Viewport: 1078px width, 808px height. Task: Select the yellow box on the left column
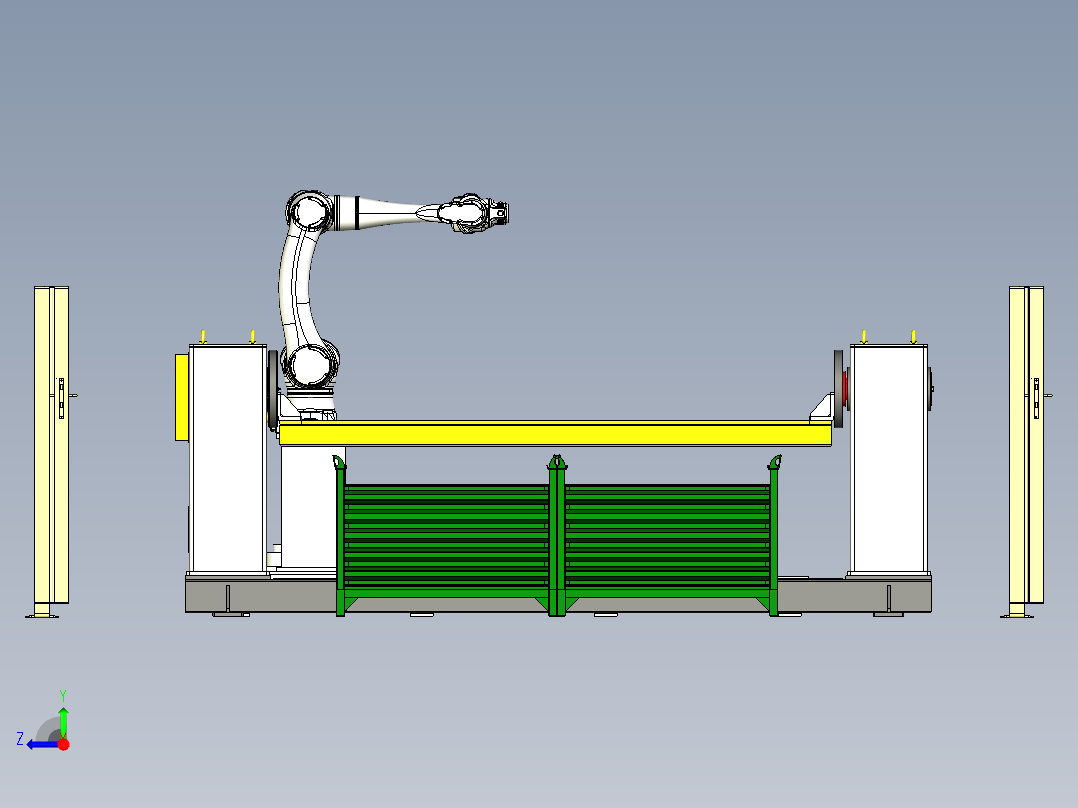[x=182, y=397]
